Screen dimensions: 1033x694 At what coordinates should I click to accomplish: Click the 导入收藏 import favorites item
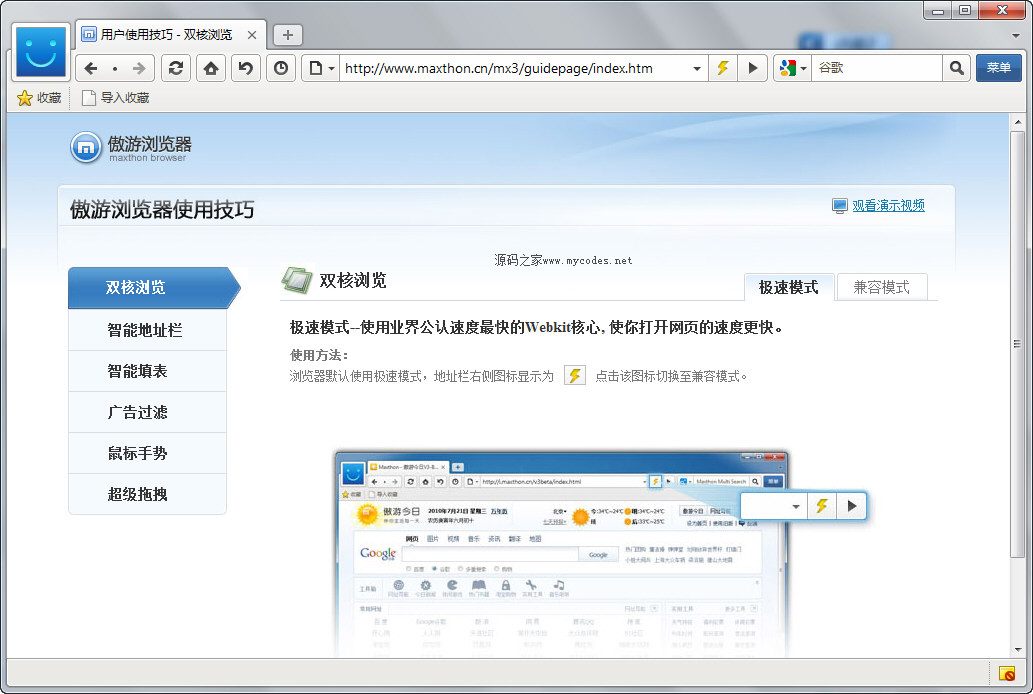[115, 98]
